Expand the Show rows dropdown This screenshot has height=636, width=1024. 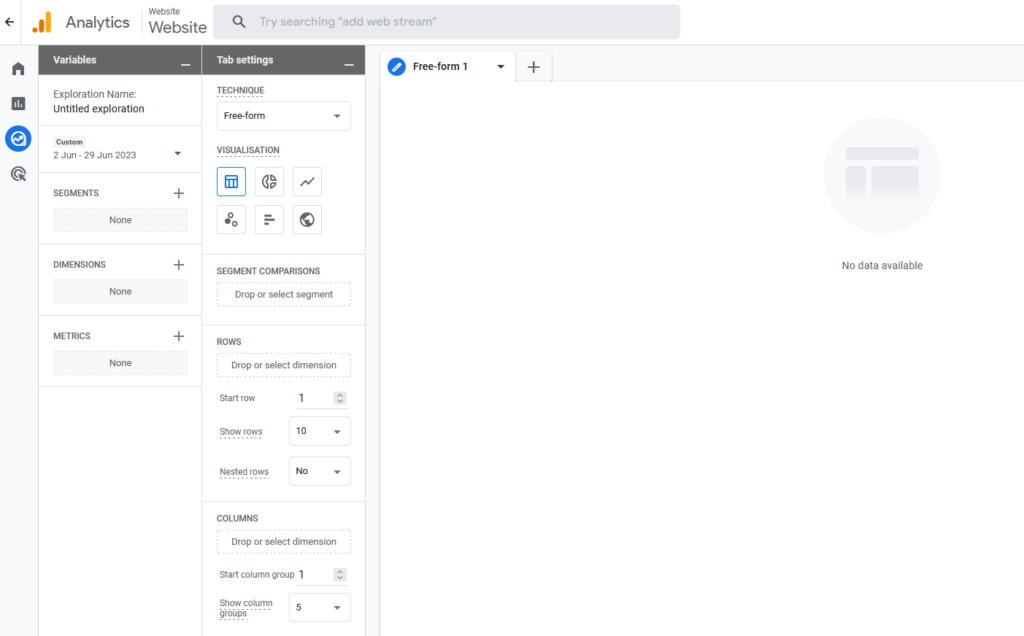point(319,431)
